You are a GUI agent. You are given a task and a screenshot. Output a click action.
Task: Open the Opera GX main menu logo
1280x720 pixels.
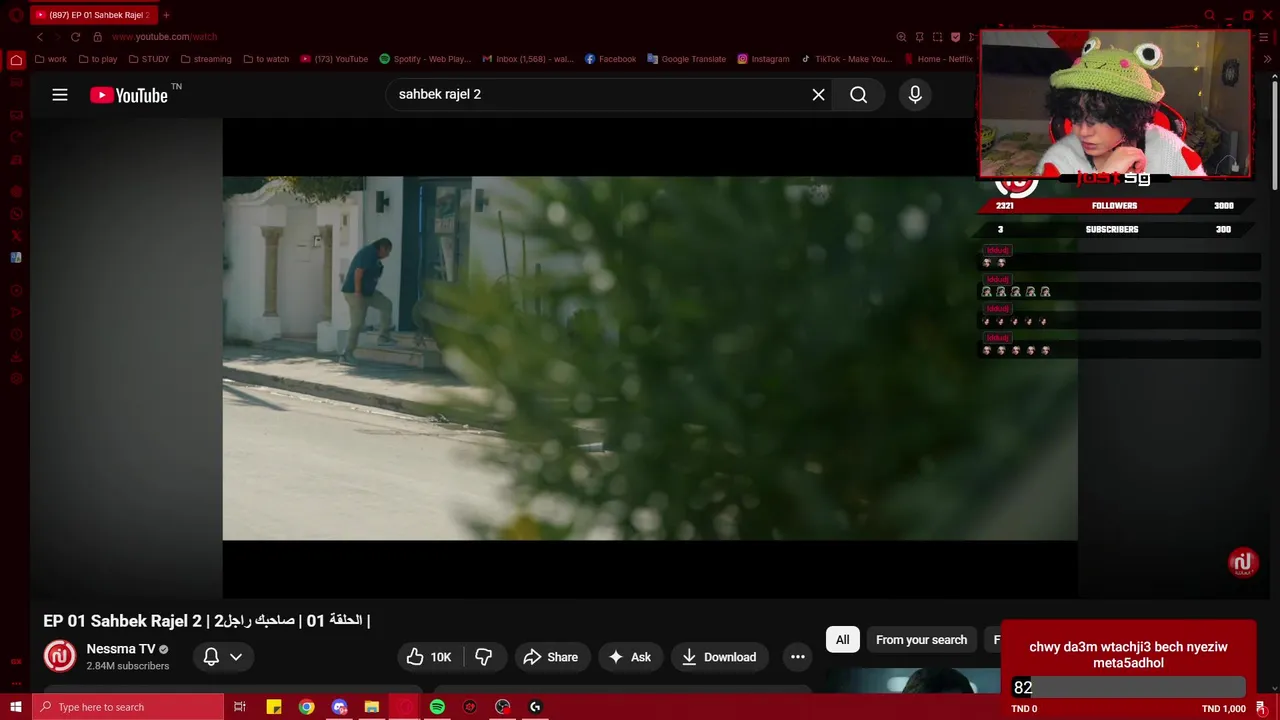click(x=16, y=15)
